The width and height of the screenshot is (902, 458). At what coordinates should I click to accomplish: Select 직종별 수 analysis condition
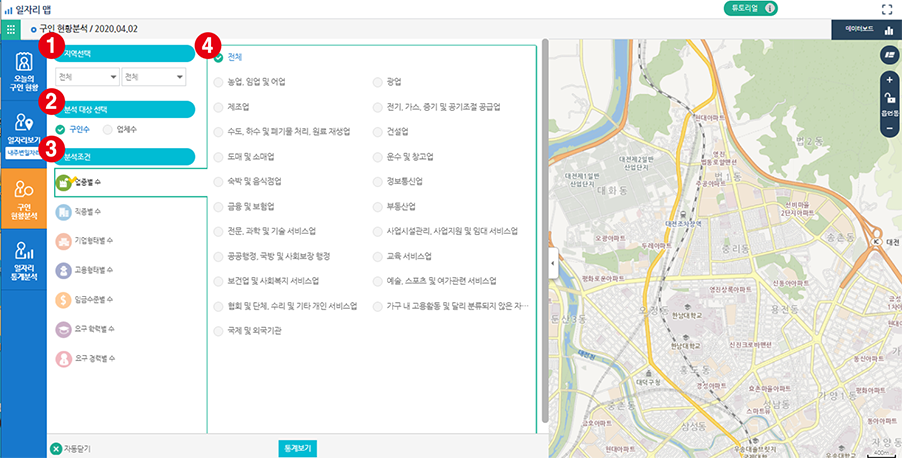click(79, 212)
